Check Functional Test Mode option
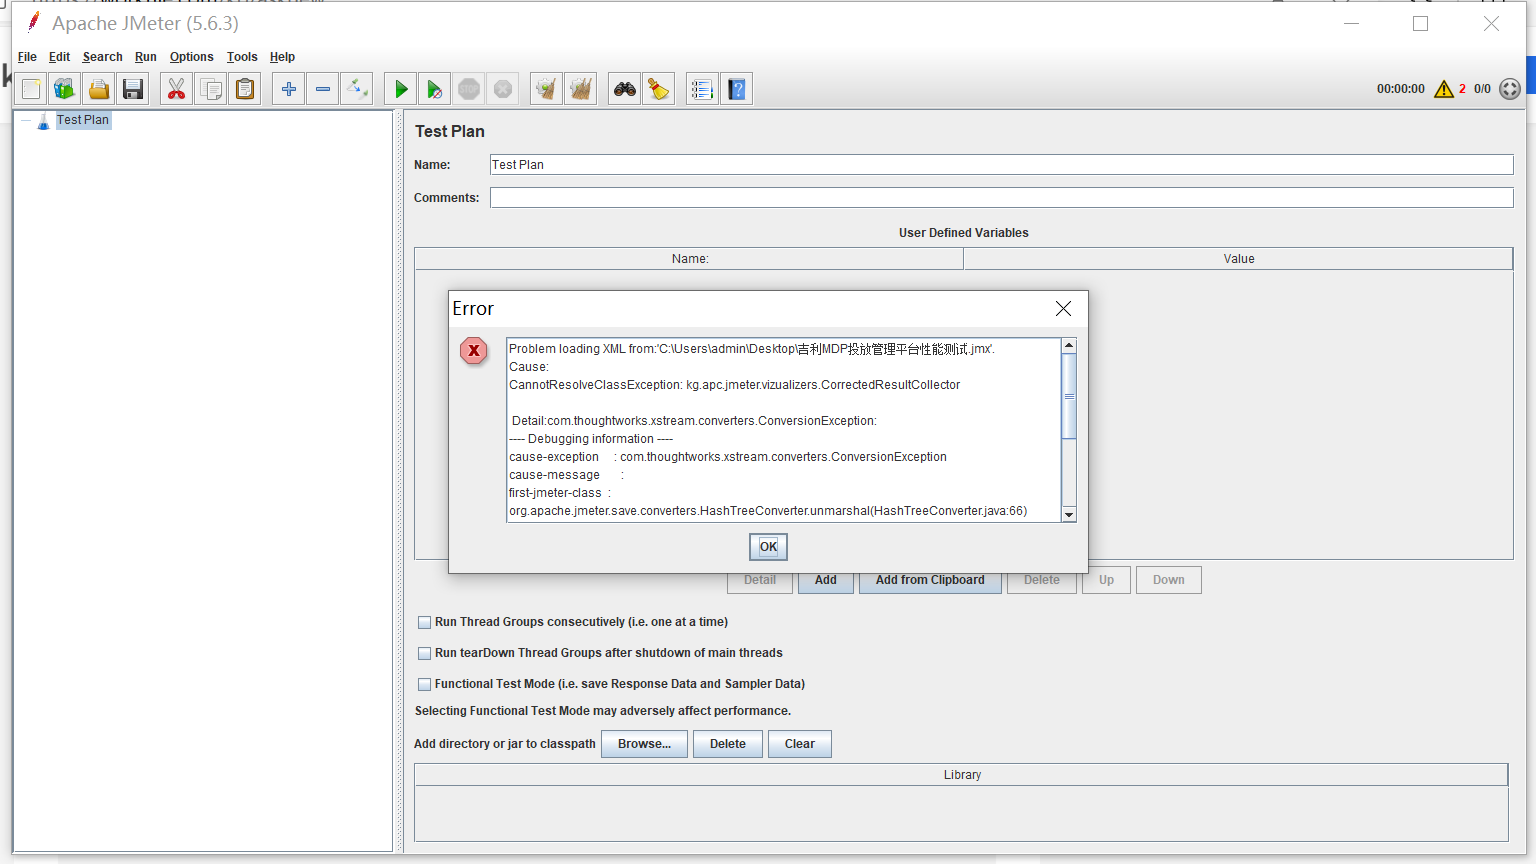This screenshot has height=864, width=1536. click(x=424, y=684)
